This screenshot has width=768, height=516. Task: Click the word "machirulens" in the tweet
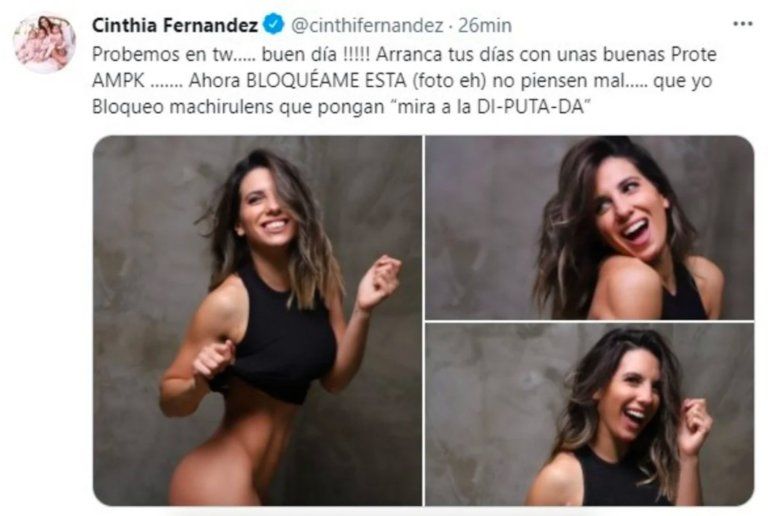point(221,107)
